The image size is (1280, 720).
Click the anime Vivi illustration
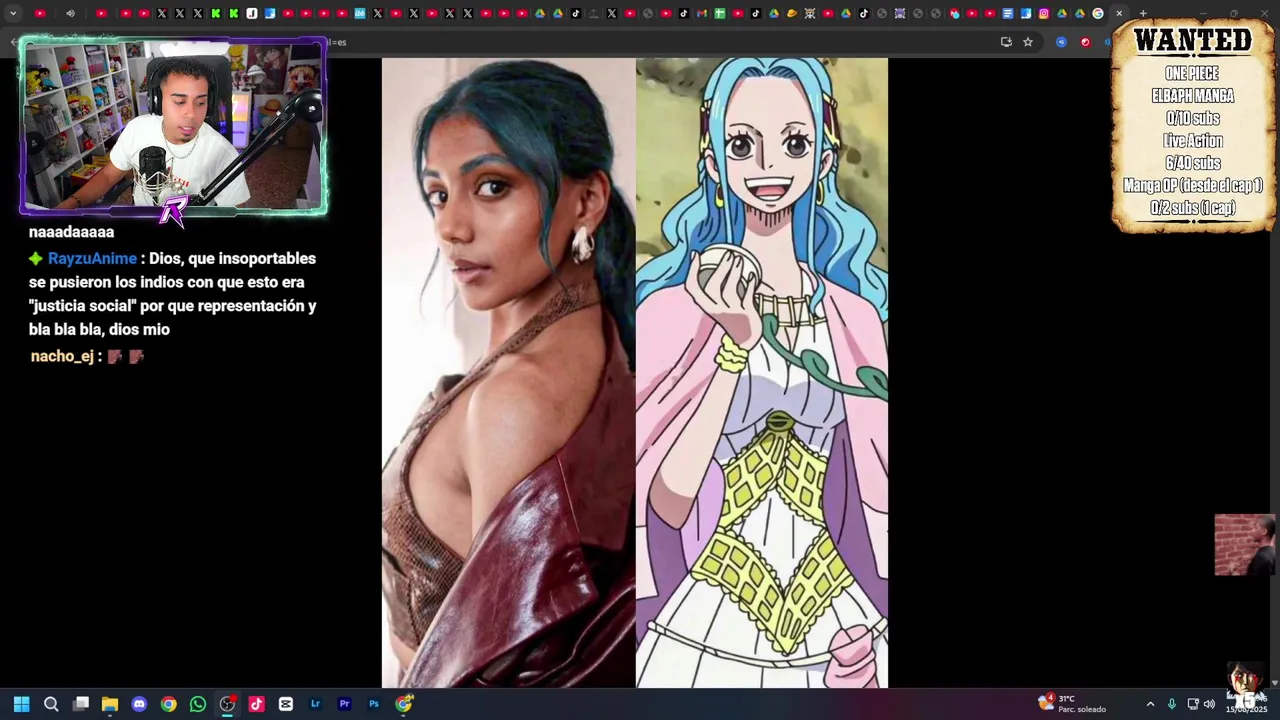coord(762,372)
